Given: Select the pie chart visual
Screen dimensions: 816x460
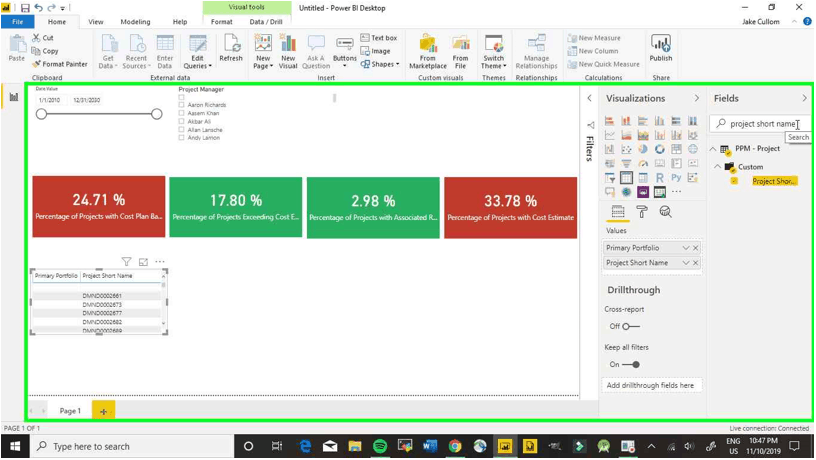Looking at the screenshot, I should [x=643, y=149].
